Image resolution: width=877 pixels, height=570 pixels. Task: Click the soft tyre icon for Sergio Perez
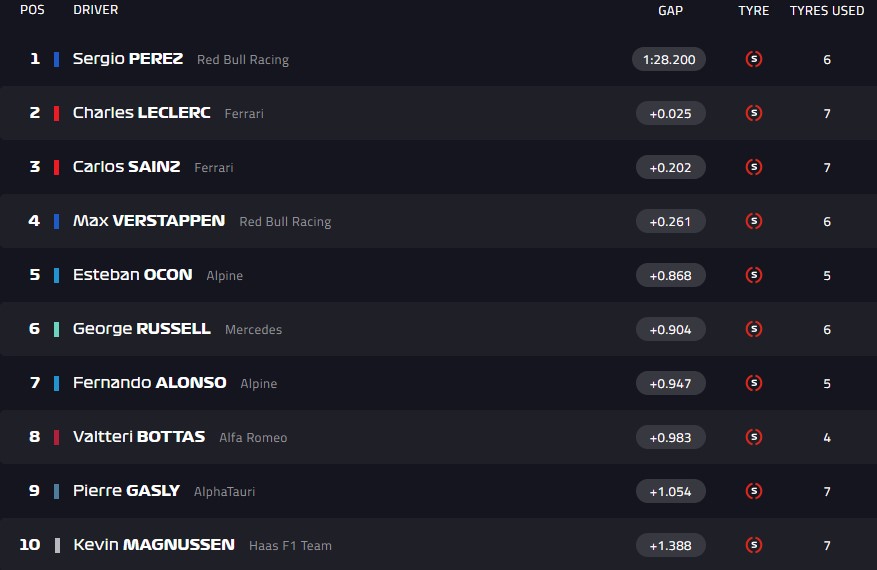click(754, 59)
